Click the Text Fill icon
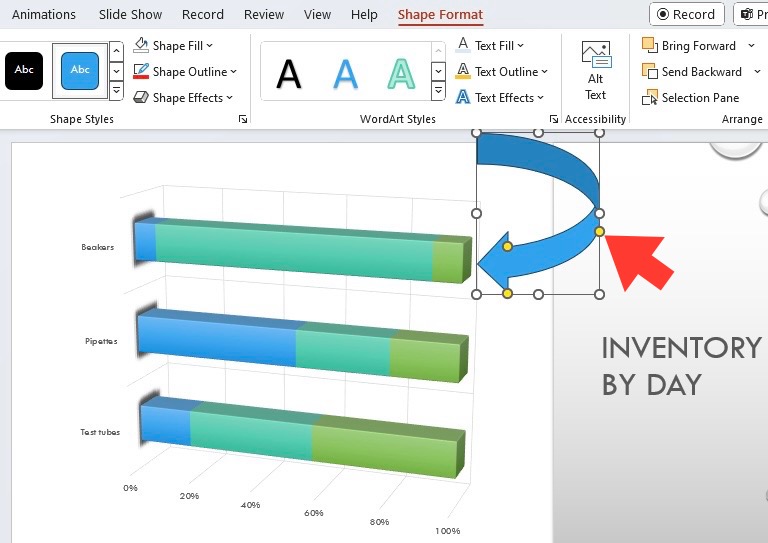 tap(463, 45)
